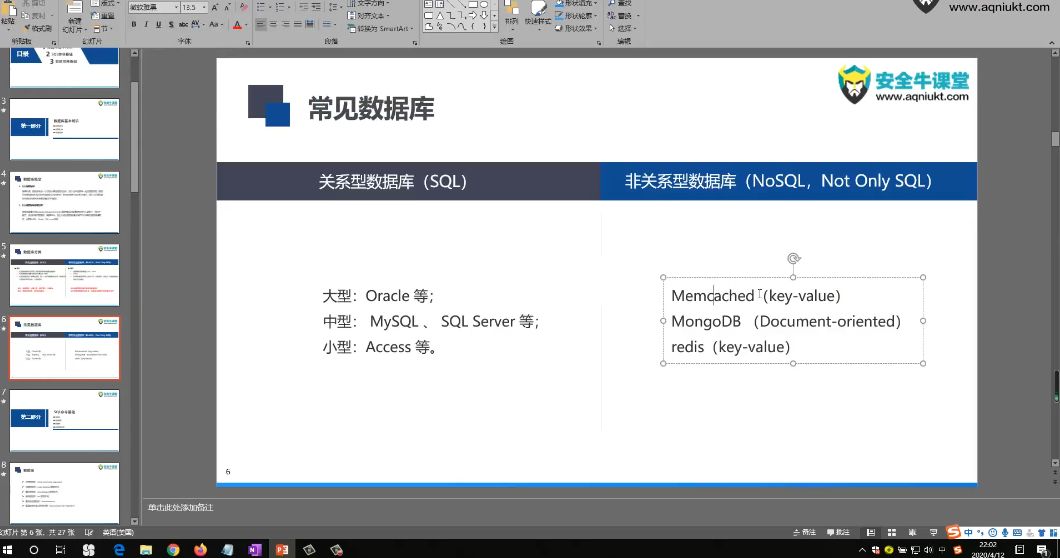Open Shape Fill option

click(576, 4)
